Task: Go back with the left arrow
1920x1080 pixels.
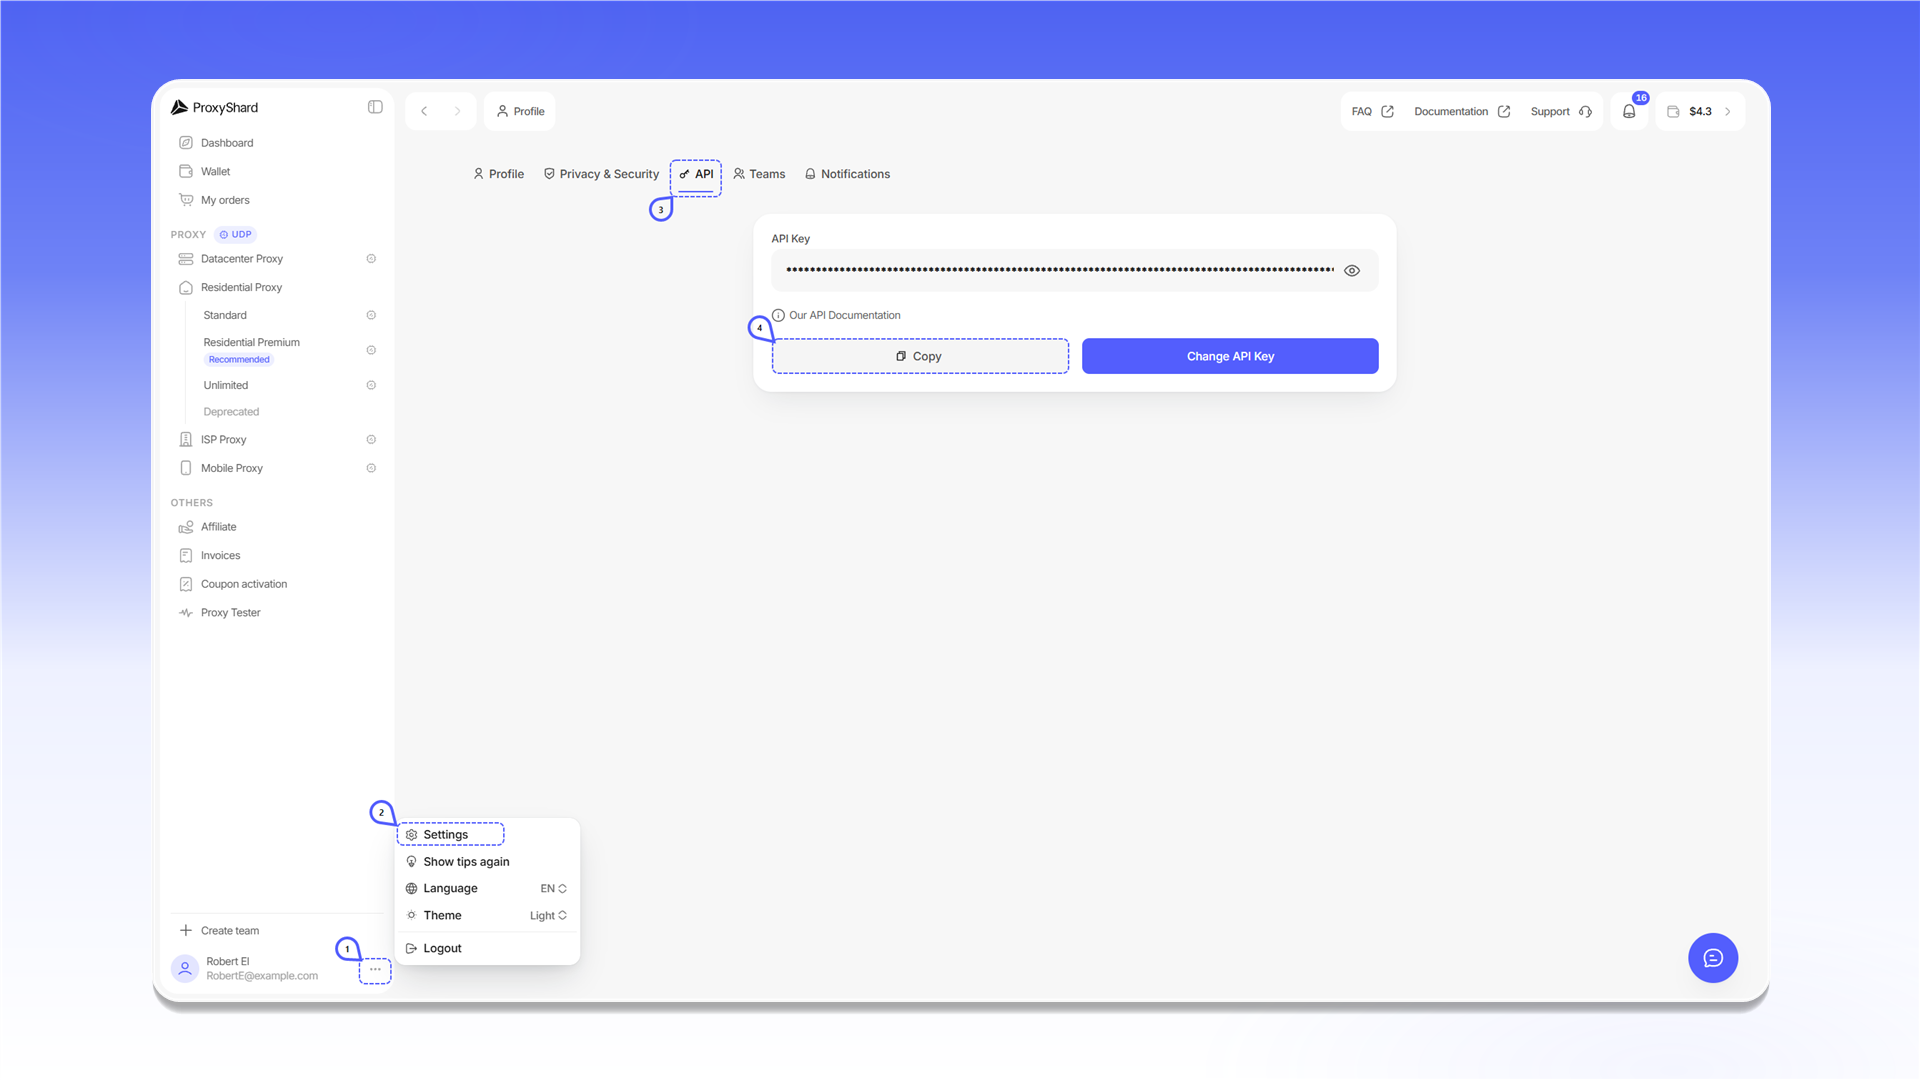Action: click(x=424, y=111)
